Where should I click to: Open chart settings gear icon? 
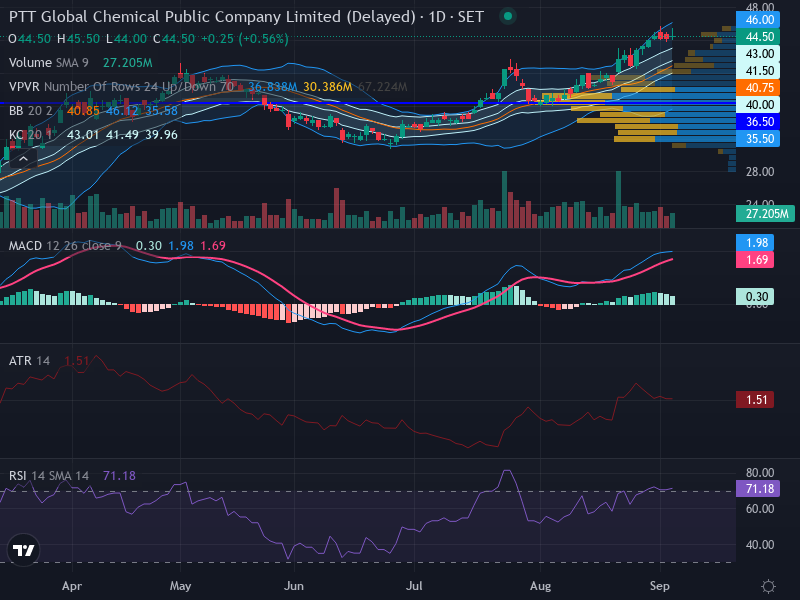[768, 586]
